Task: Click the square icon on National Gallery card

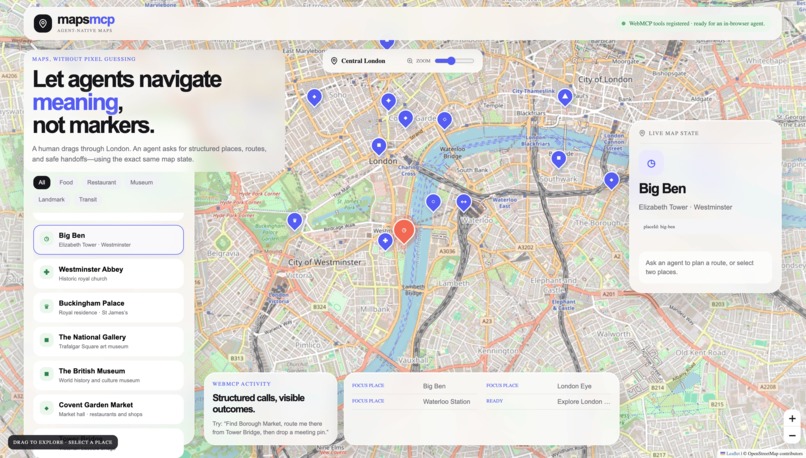Action: coord(46,340)
